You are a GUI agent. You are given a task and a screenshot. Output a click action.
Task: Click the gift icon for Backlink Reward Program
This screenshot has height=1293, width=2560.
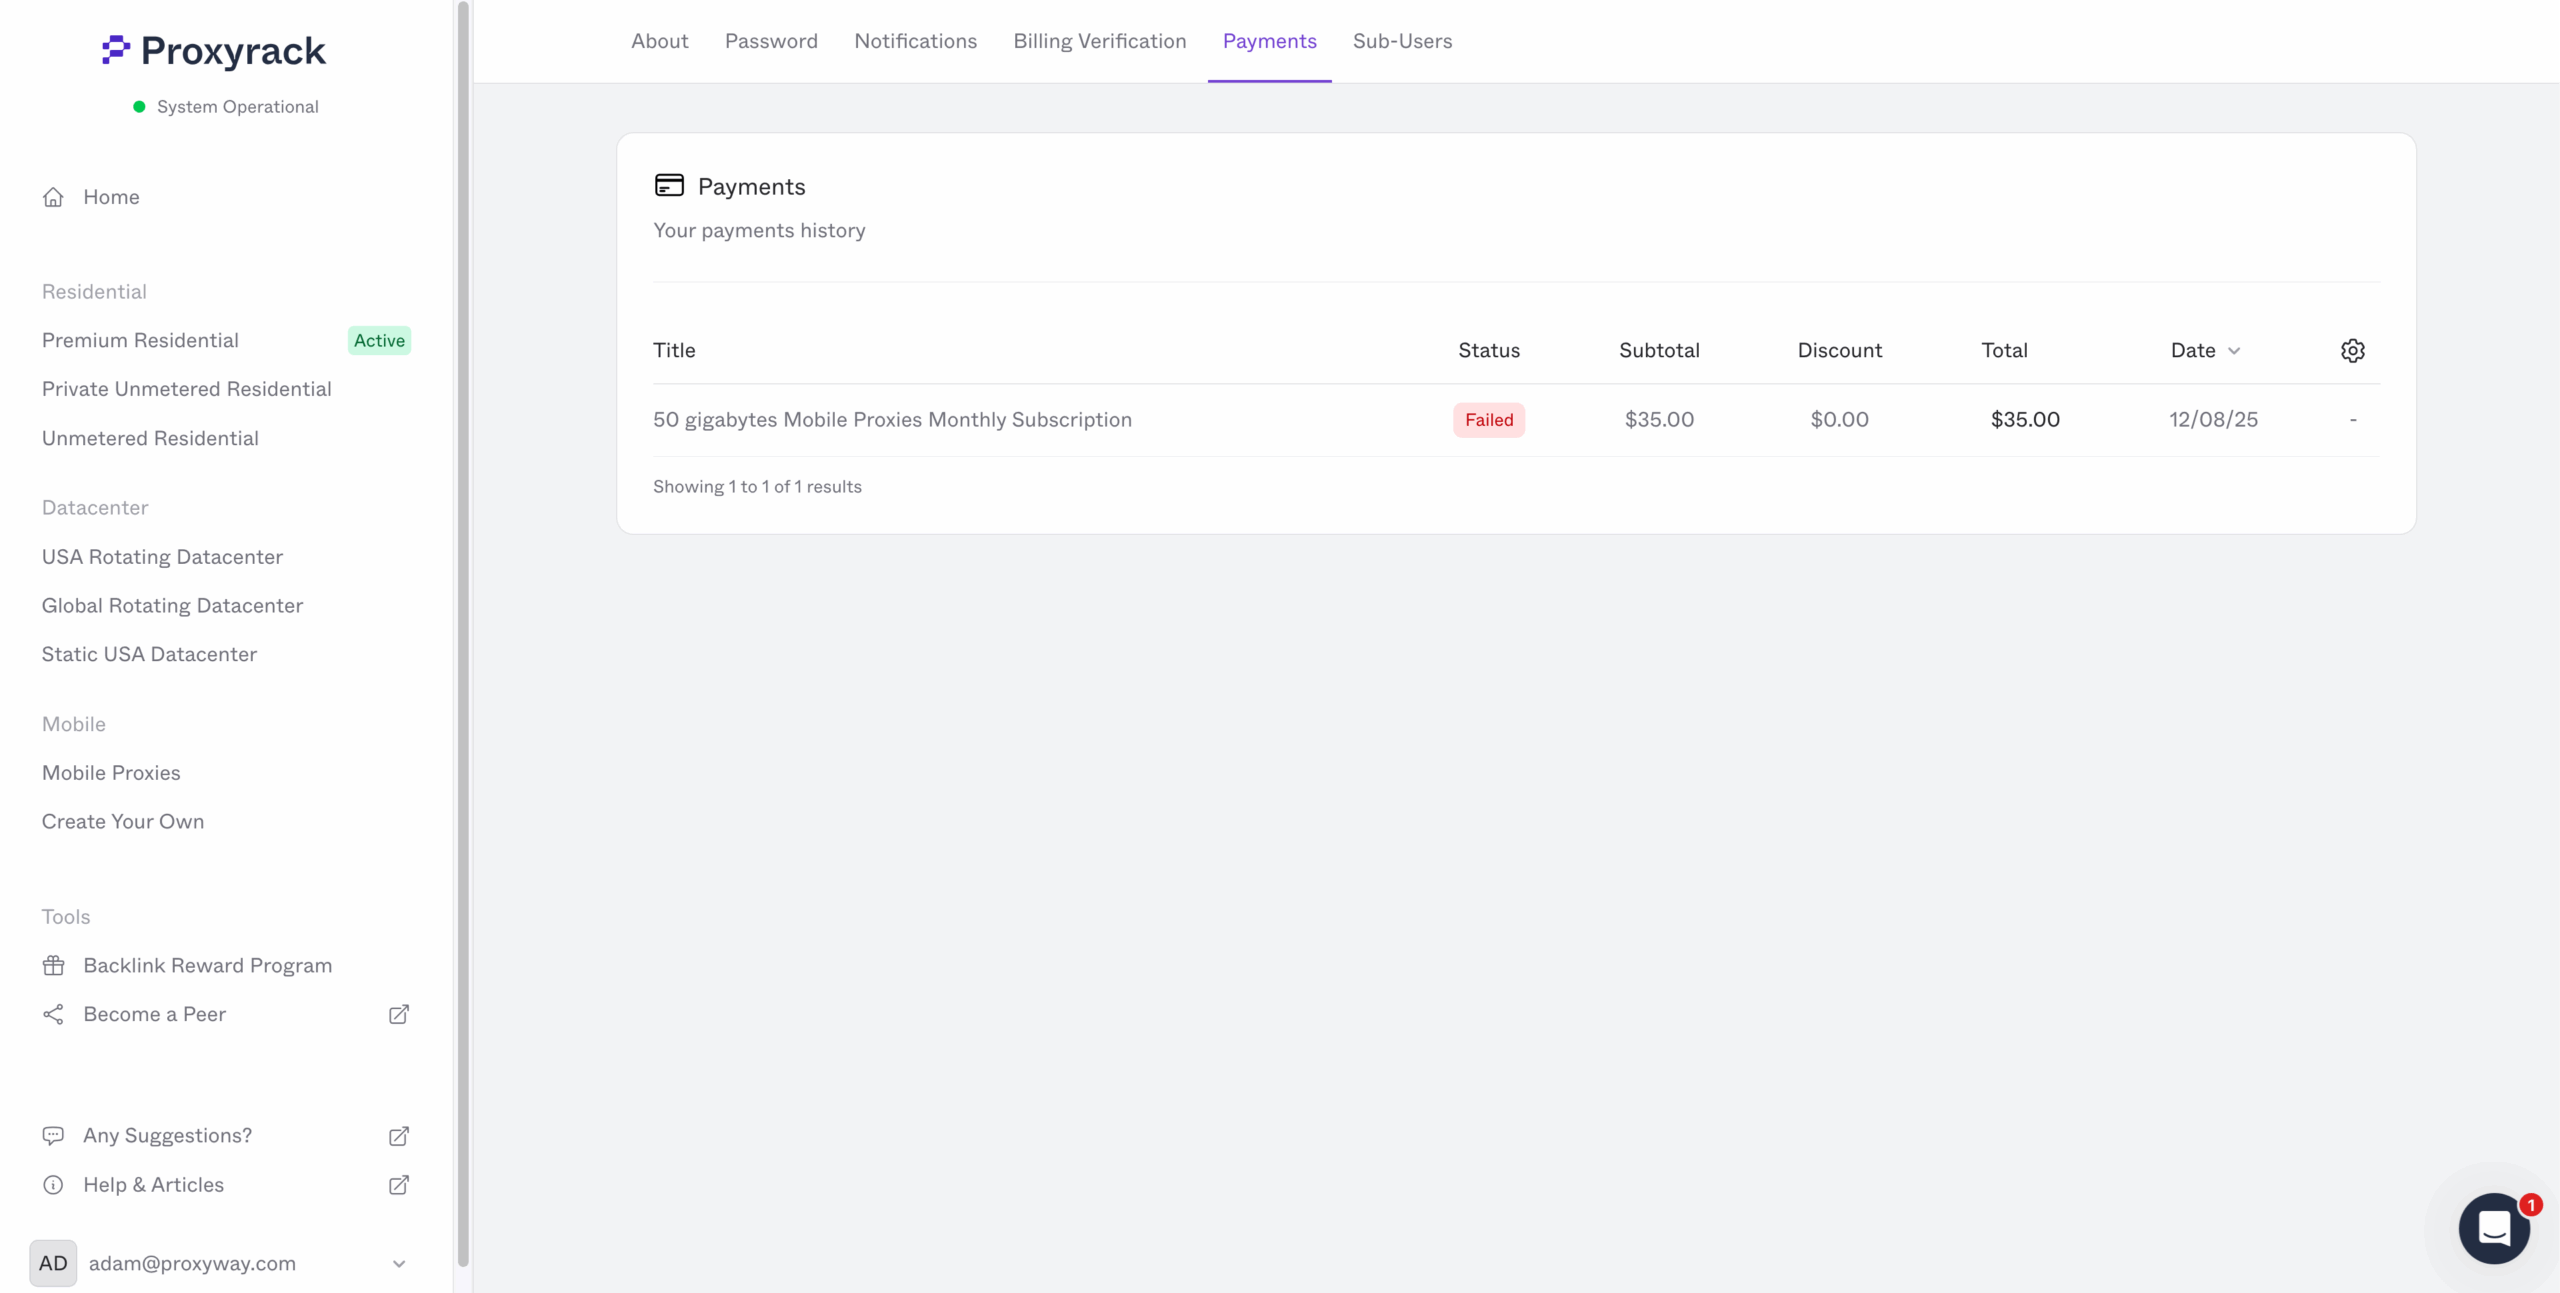pos(54,965)
